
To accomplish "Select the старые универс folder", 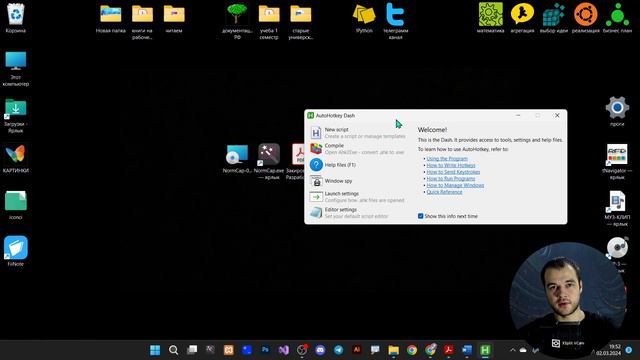I will coord(301,21).
